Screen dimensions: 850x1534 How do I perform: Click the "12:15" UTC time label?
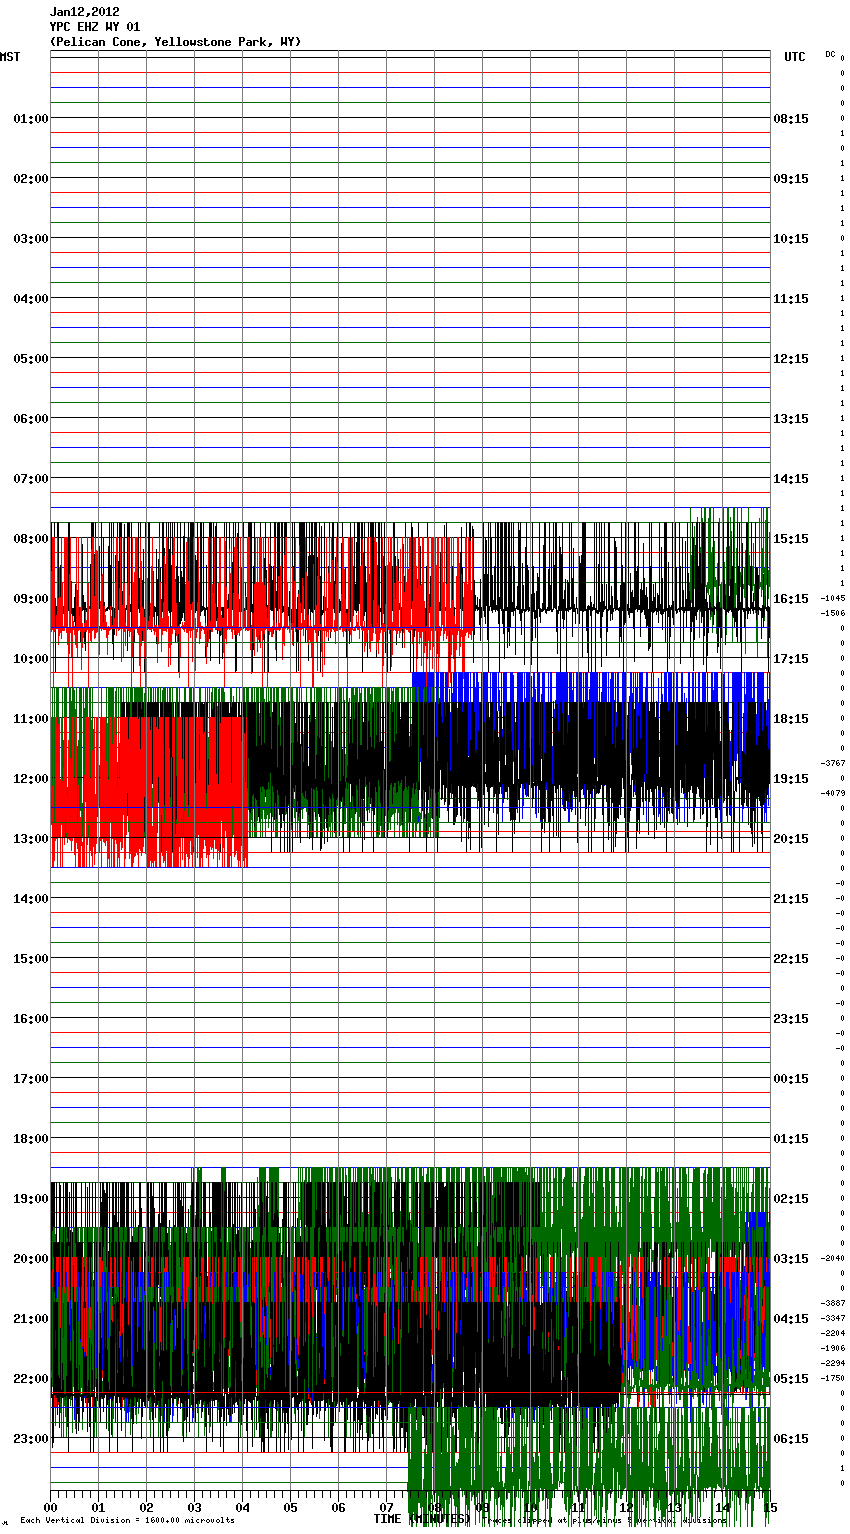(791, 359)
